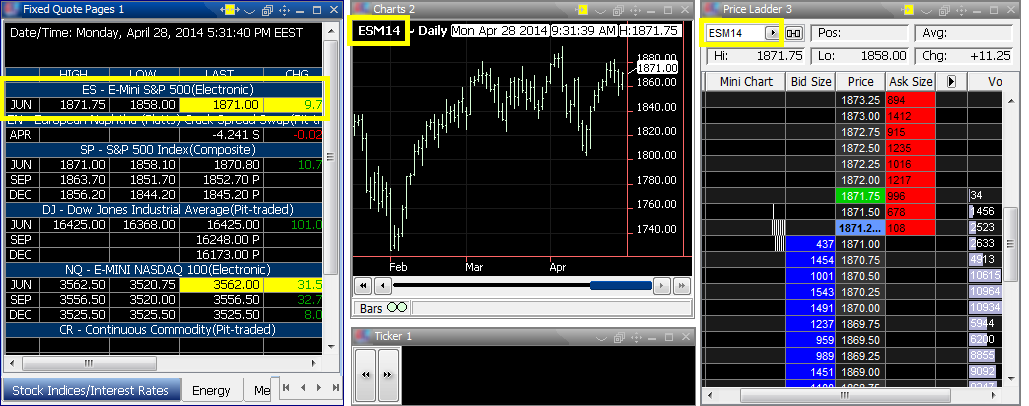This screenshot has width=1029, height=406.
Task: Click the ESM14 symbol field in Price Ladder
Action: [736, 33]
